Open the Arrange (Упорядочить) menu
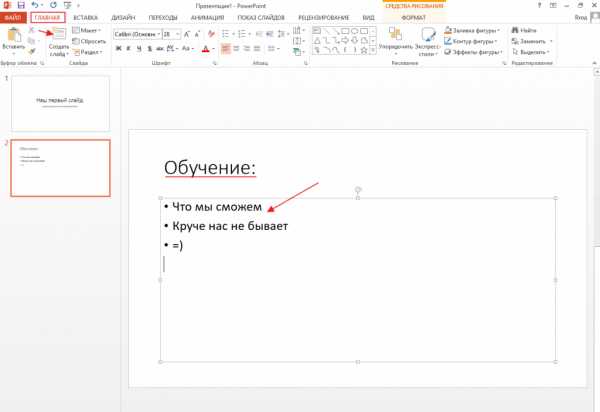 coord(396,41)
